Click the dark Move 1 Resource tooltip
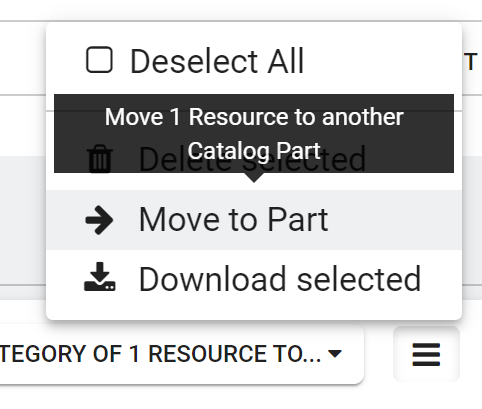This screenshot has height=409, width=482. [254, 133]
